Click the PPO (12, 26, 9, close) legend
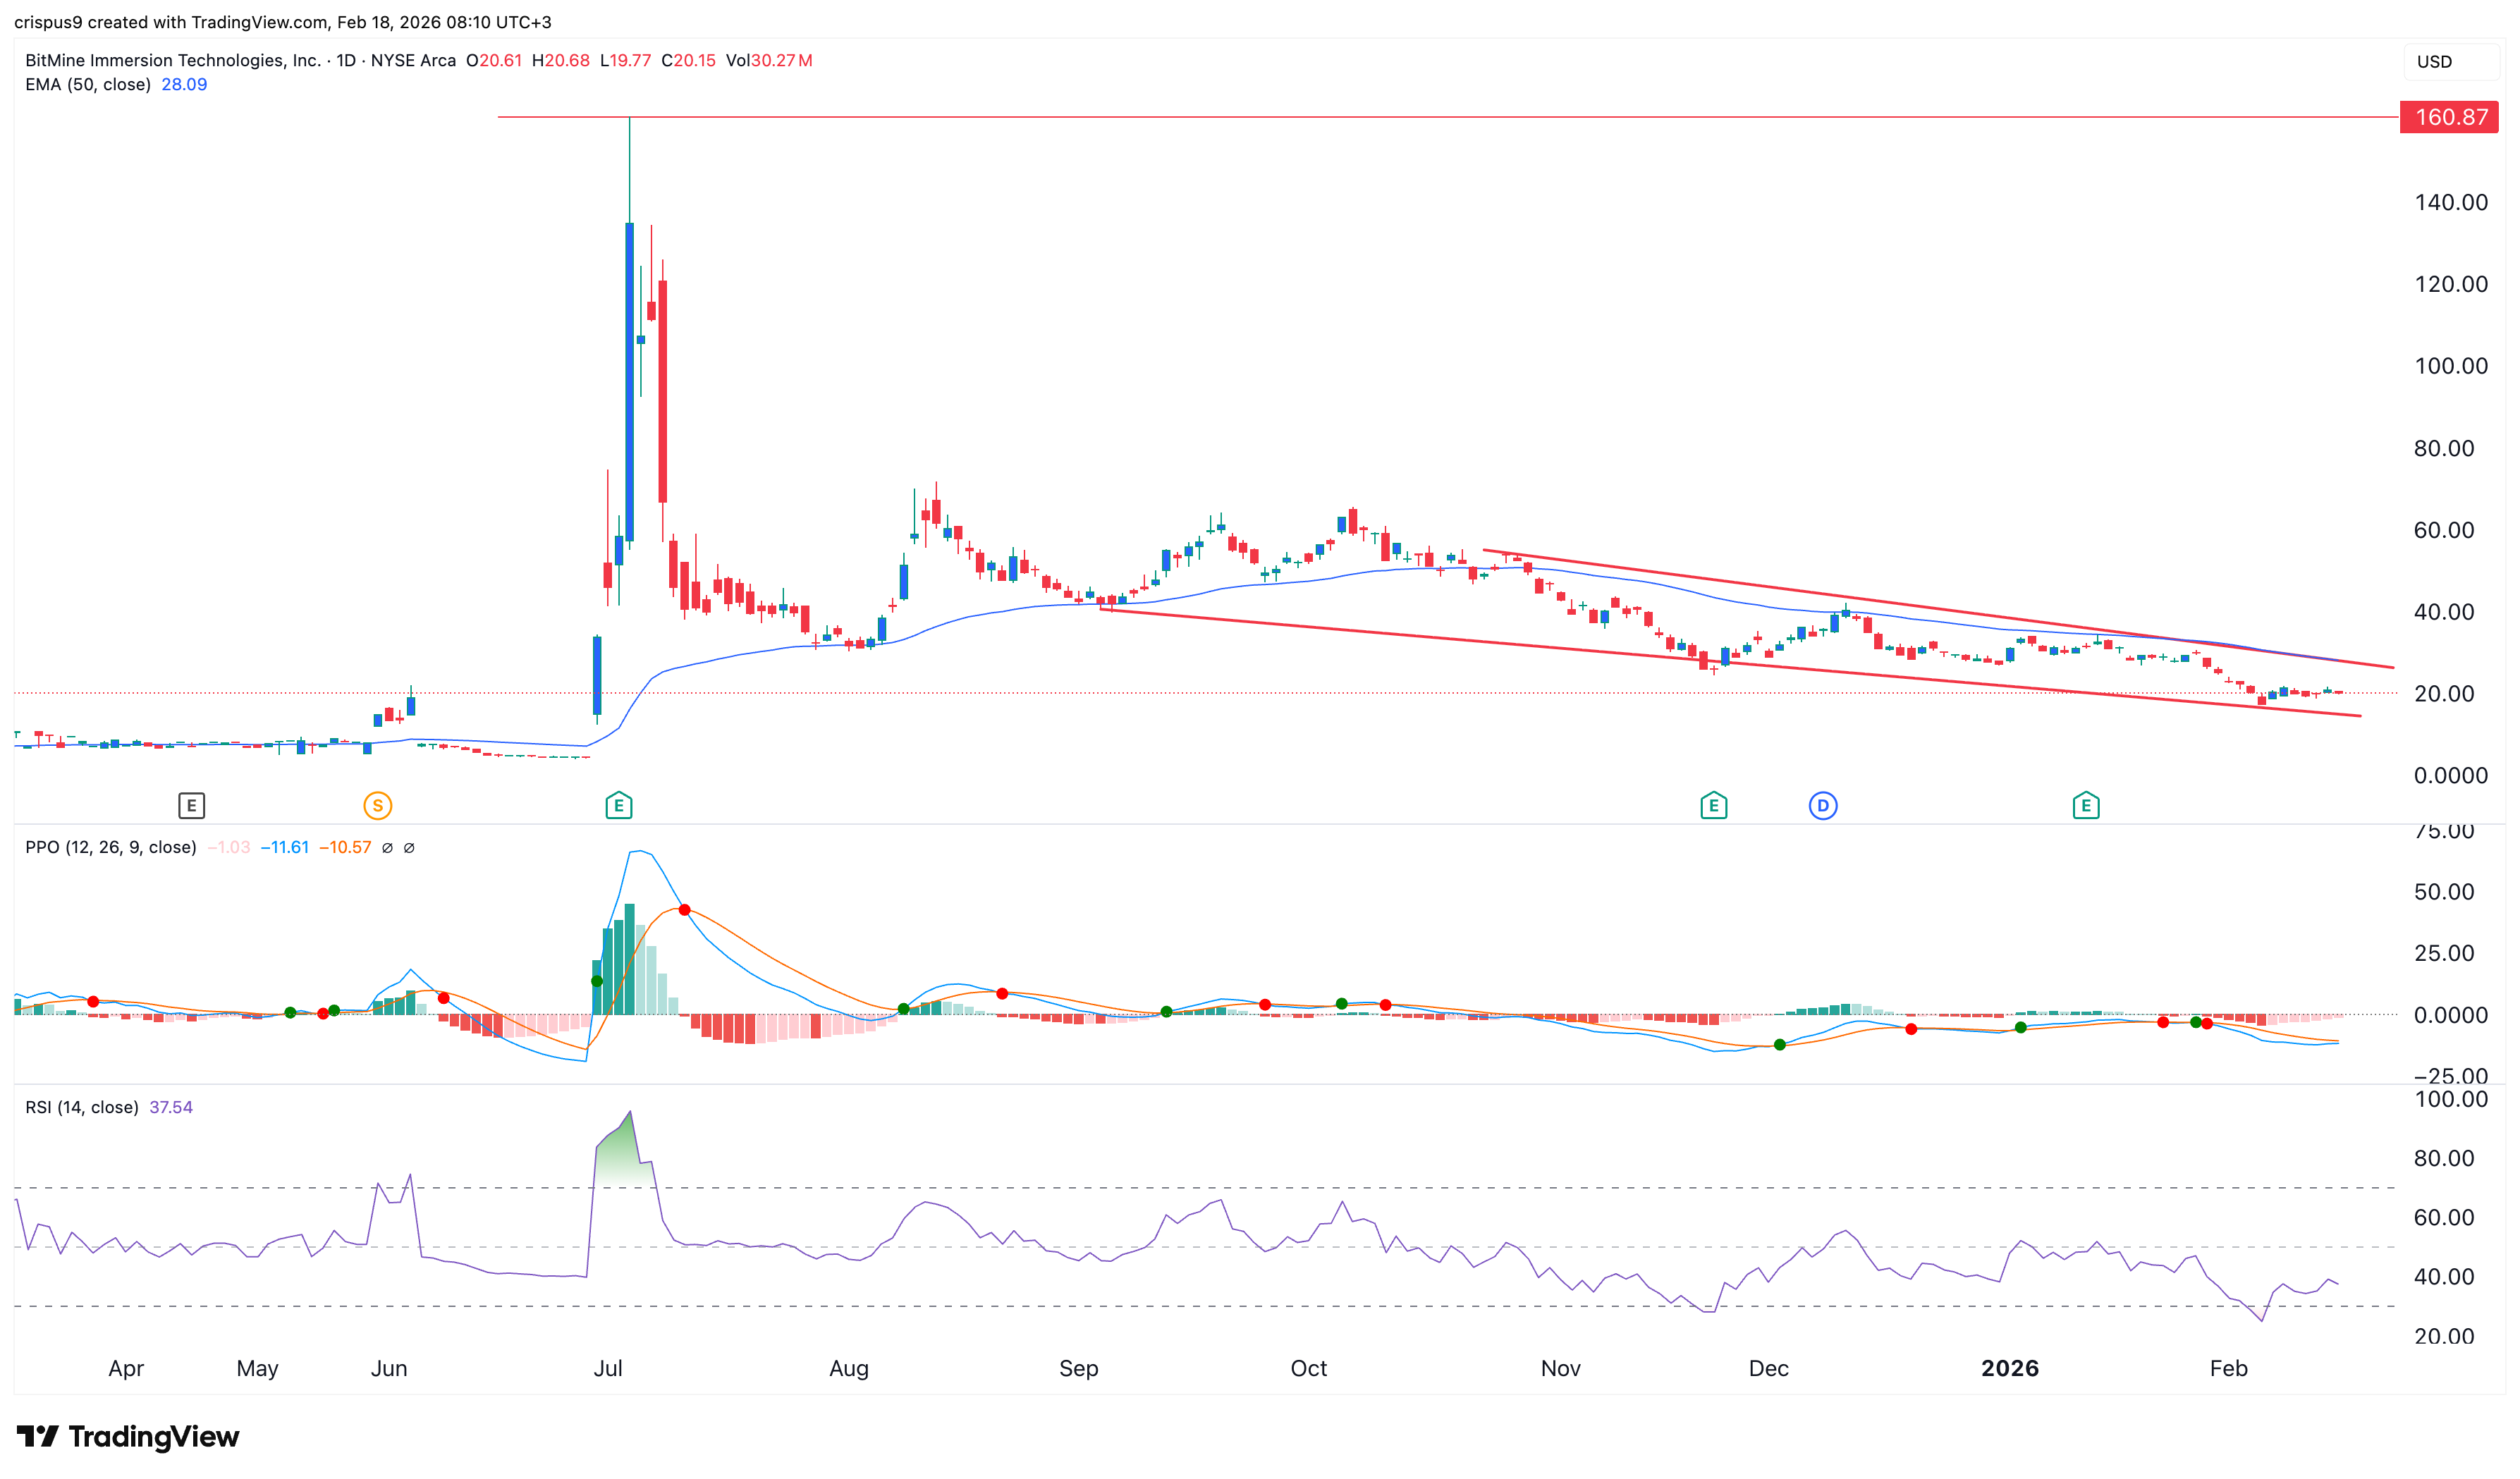 (x=111, y=847)
